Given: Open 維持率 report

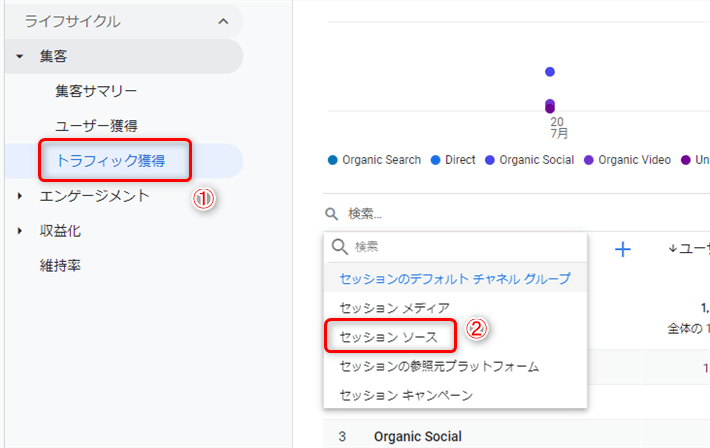Looking at the screenshot, I should click(60, 265).
